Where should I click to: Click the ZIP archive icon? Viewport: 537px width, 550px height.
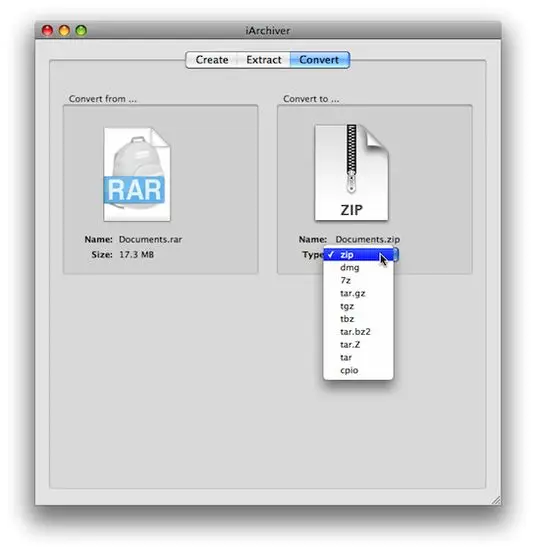click(x=351, y=172)
